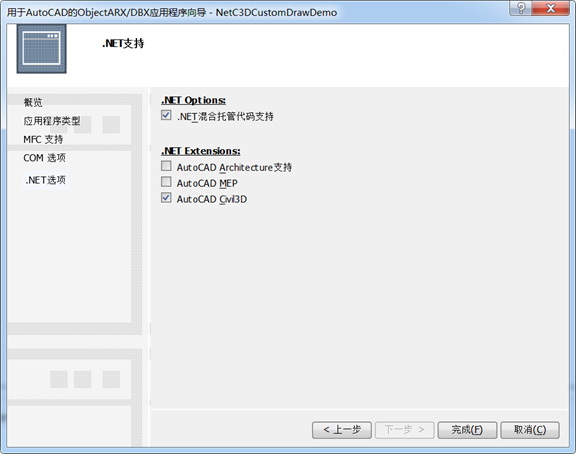Enable AutoCAD Architecture支持 checkbox
The image size is (576, 454).
[166, 166]
